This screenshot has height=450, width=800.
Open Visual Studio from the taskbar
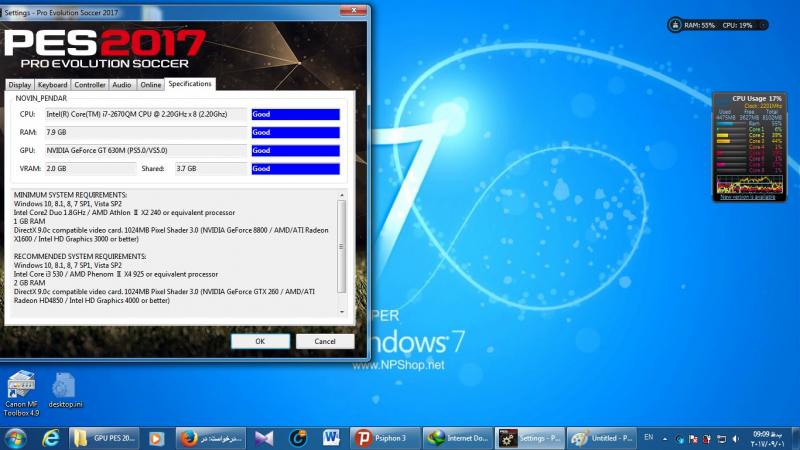[264, 438]
